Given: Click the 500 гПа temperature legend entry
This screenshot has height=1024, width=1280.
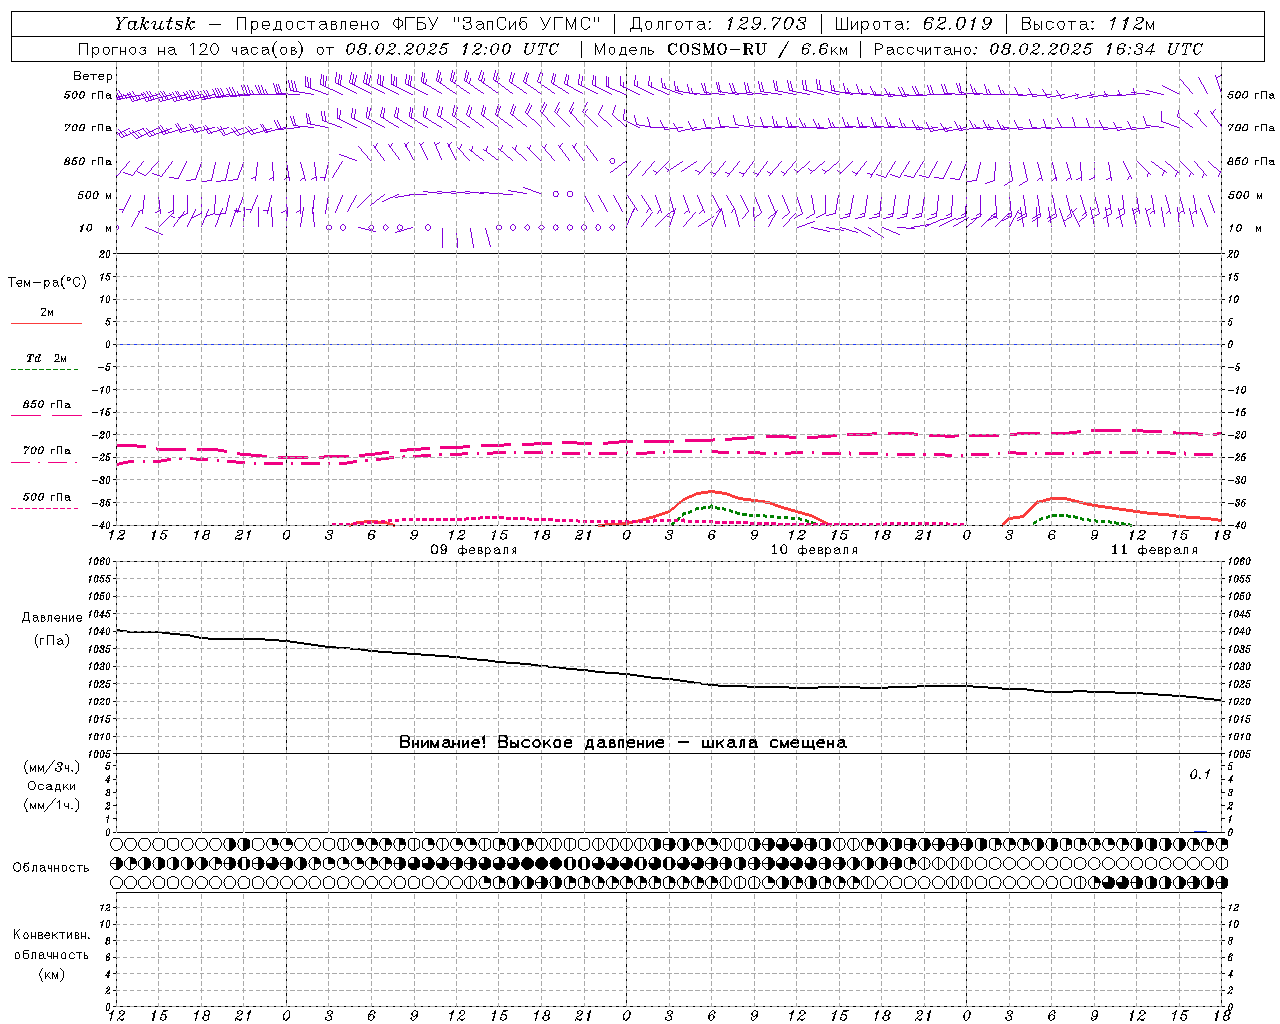Looking at the screenshot, I should (x=46, y=501).
